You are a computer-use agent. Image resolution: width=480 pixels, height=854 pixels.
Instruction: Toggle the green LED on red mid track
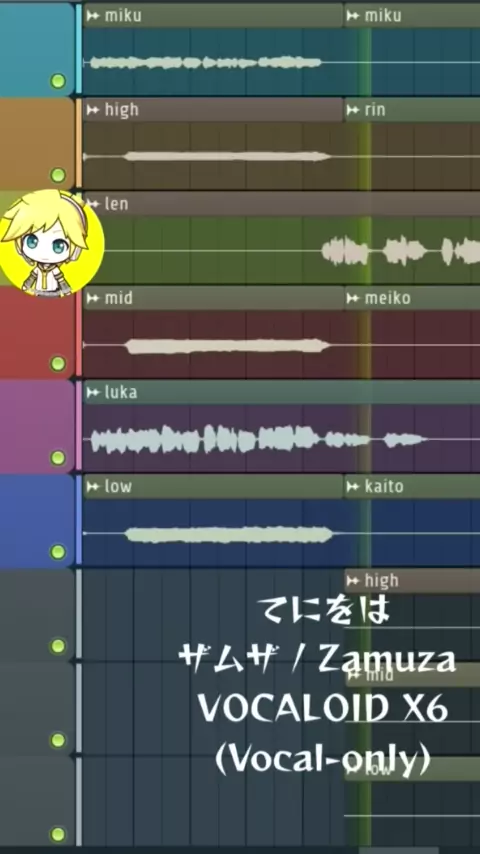pos(58,363)
